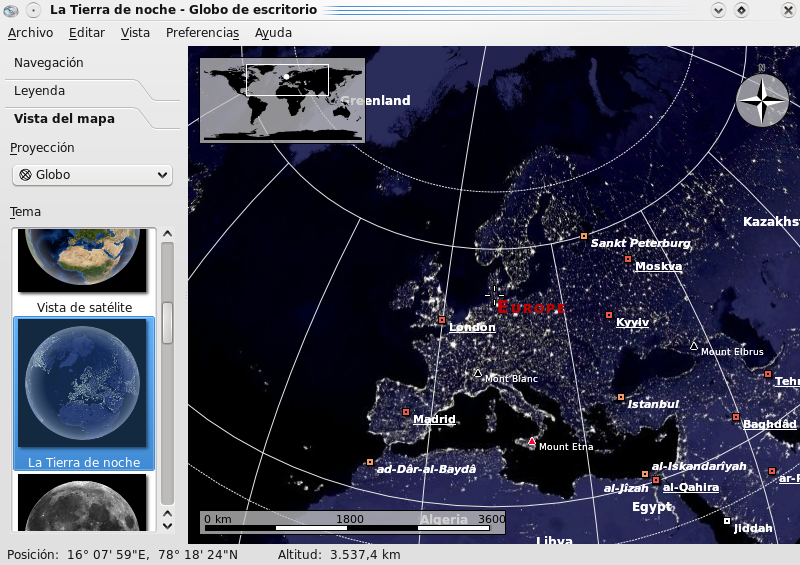
Task: Click the Sankt Peterburg city marker
Action: coord(584,236)
